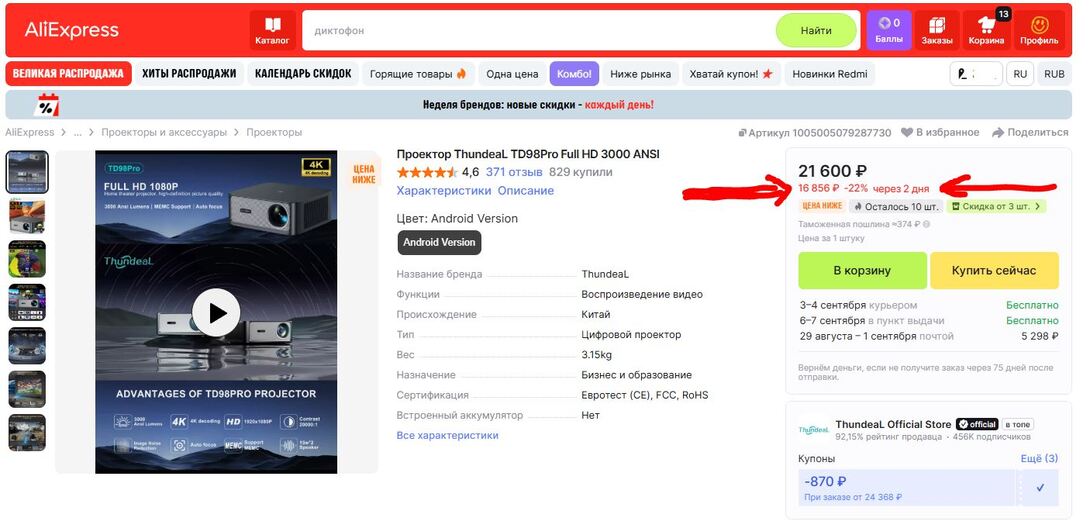Click Характеристики link
Screen dimensions: 1090x528
click(444, 190)
